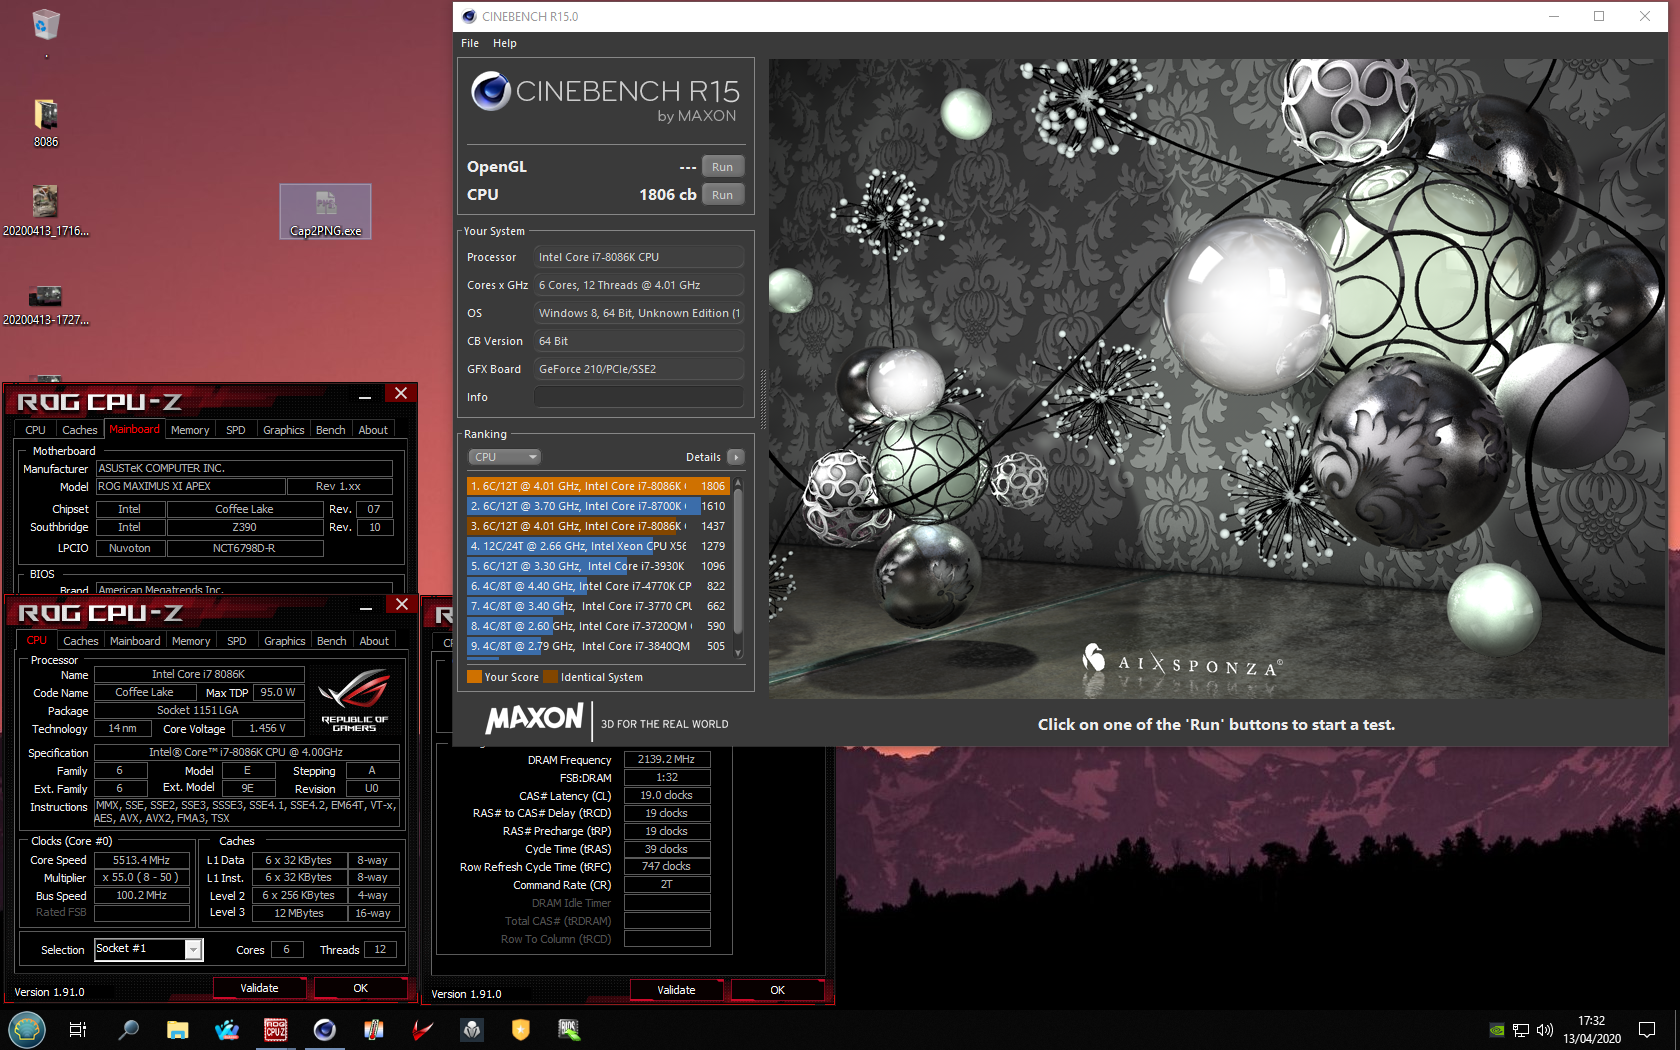Viewport: 1680px width, 1050px height.
Task: Click the Core Speed value 5513.4 MHz
Action: [x=141, y=860]
